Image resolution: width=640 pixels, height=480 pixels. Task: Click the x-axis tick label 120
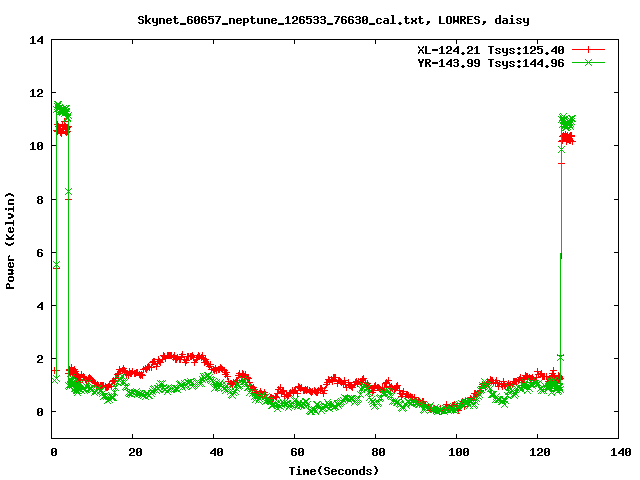(540, 452)
